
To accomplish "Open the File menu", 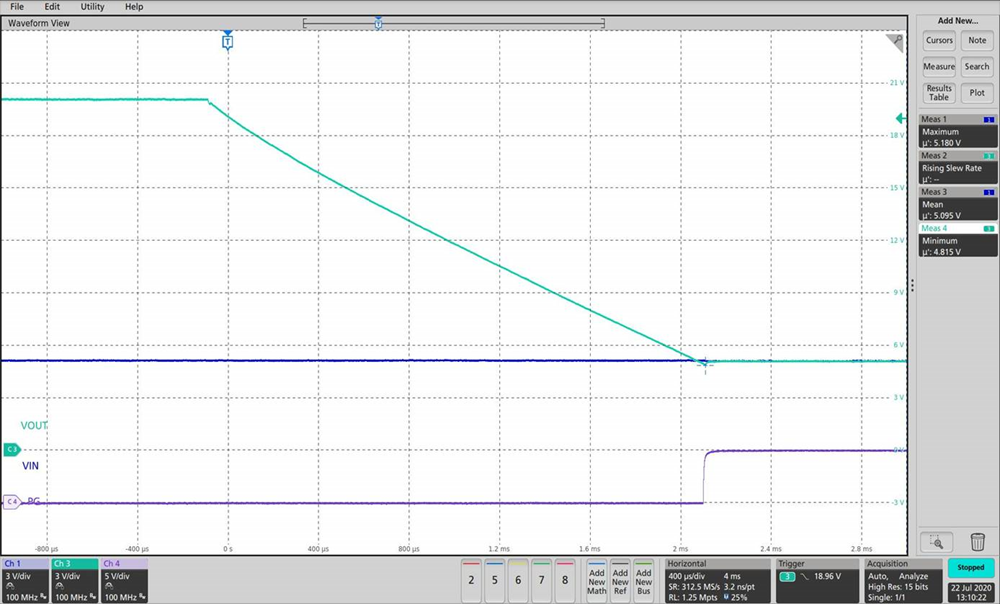I will (x=17, y=7).
